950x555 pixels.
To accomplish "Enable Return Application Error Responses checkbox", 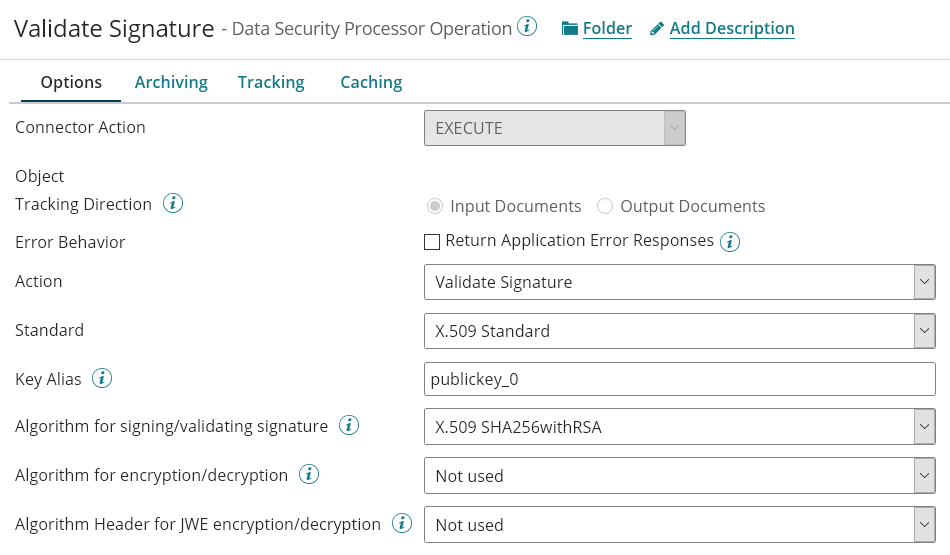I will 432,241.
